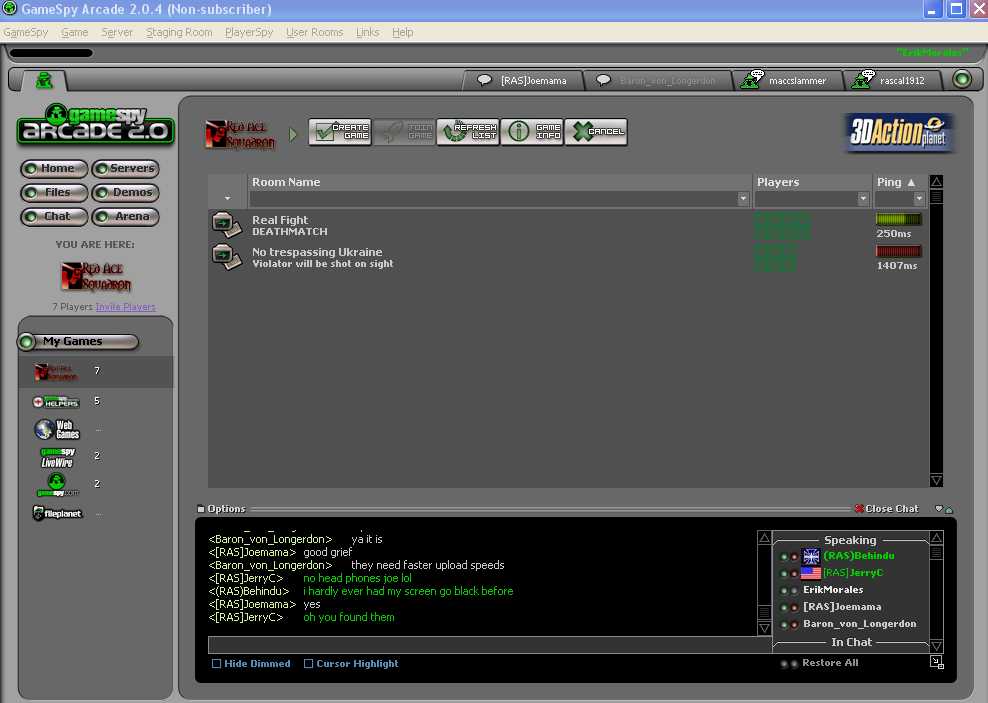The image size is (988, 703).
Task: Toggle mute dots beside (RAS)Behindu
Action: 789,557
